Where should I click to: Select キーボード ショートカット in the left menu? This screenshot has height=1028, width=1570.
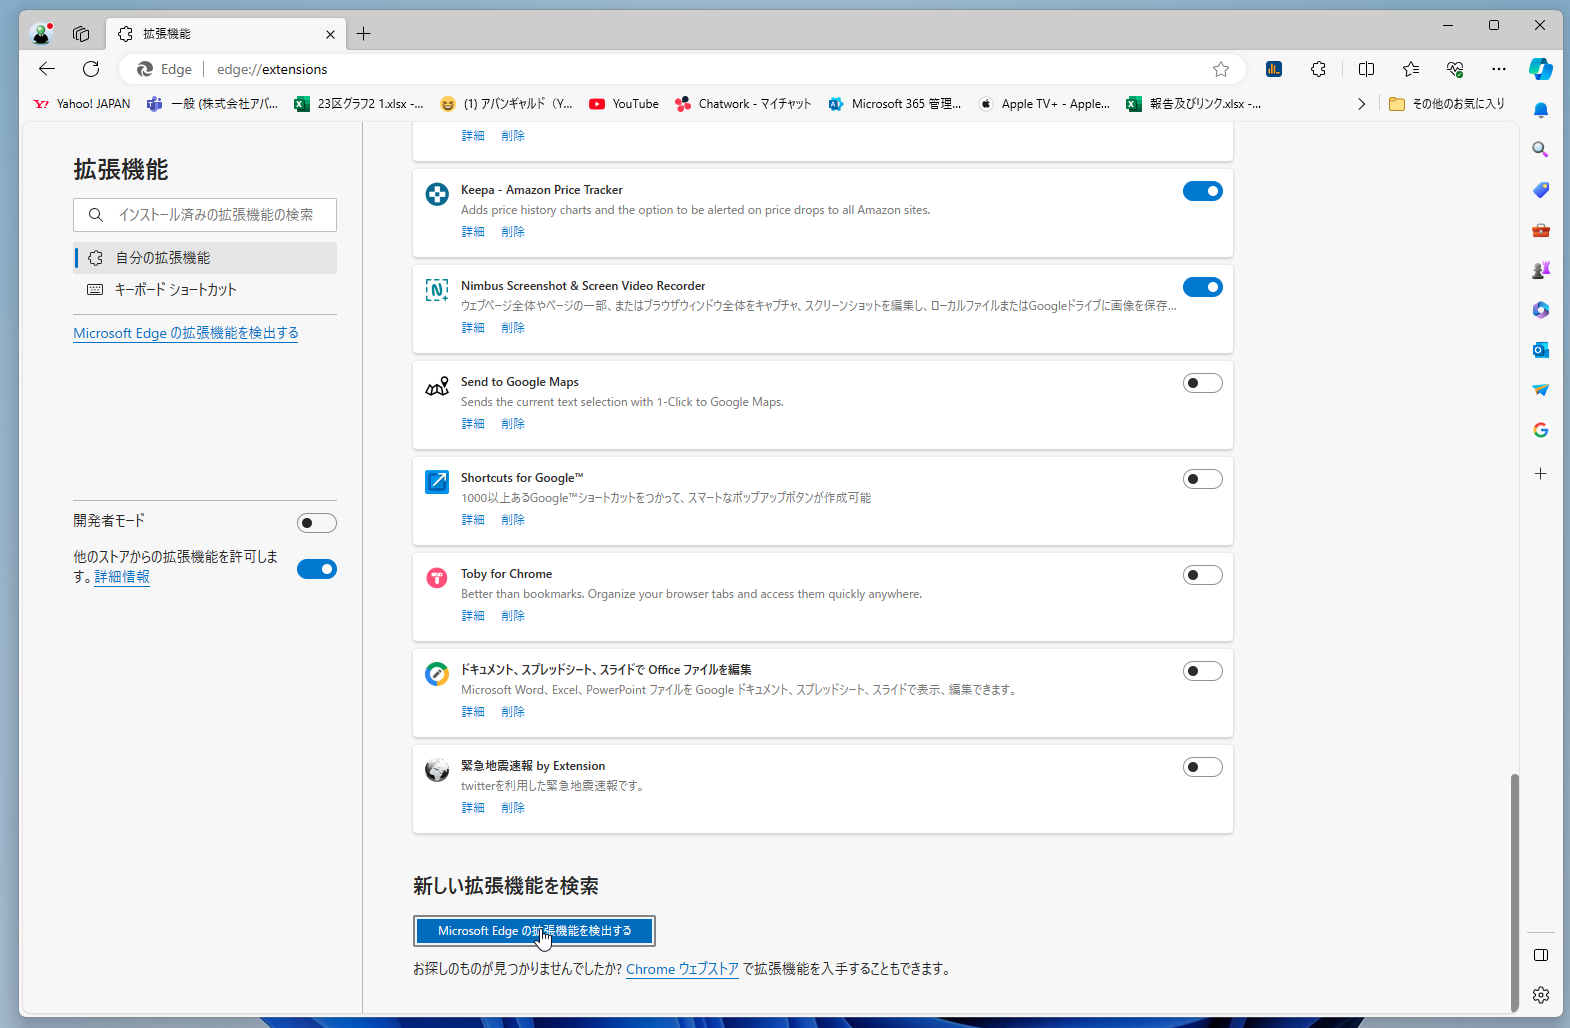coord(205,290)
